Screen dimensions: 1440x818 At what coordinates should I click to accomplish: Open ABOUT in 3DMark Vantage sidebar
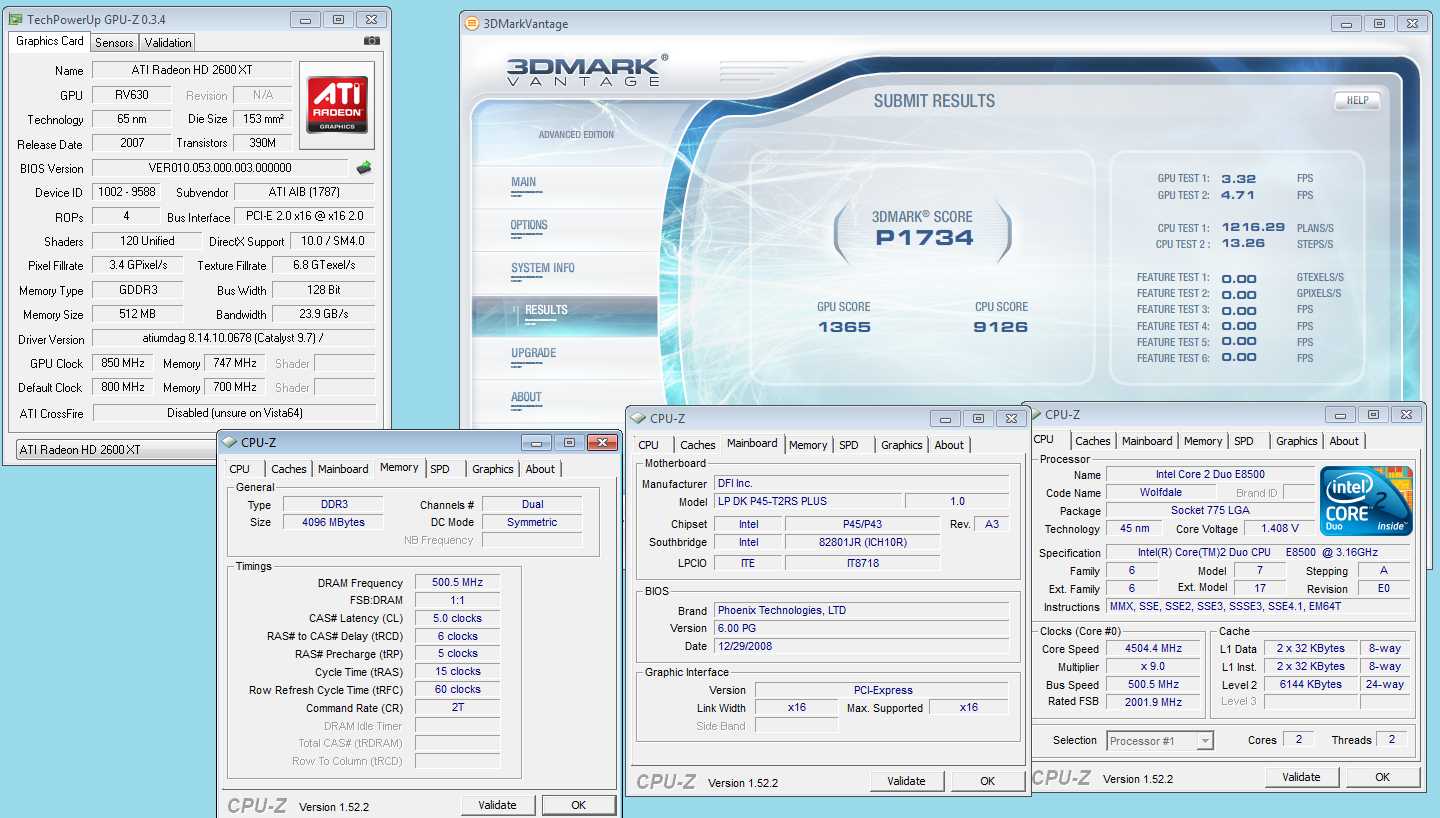(x=526, y=397)
